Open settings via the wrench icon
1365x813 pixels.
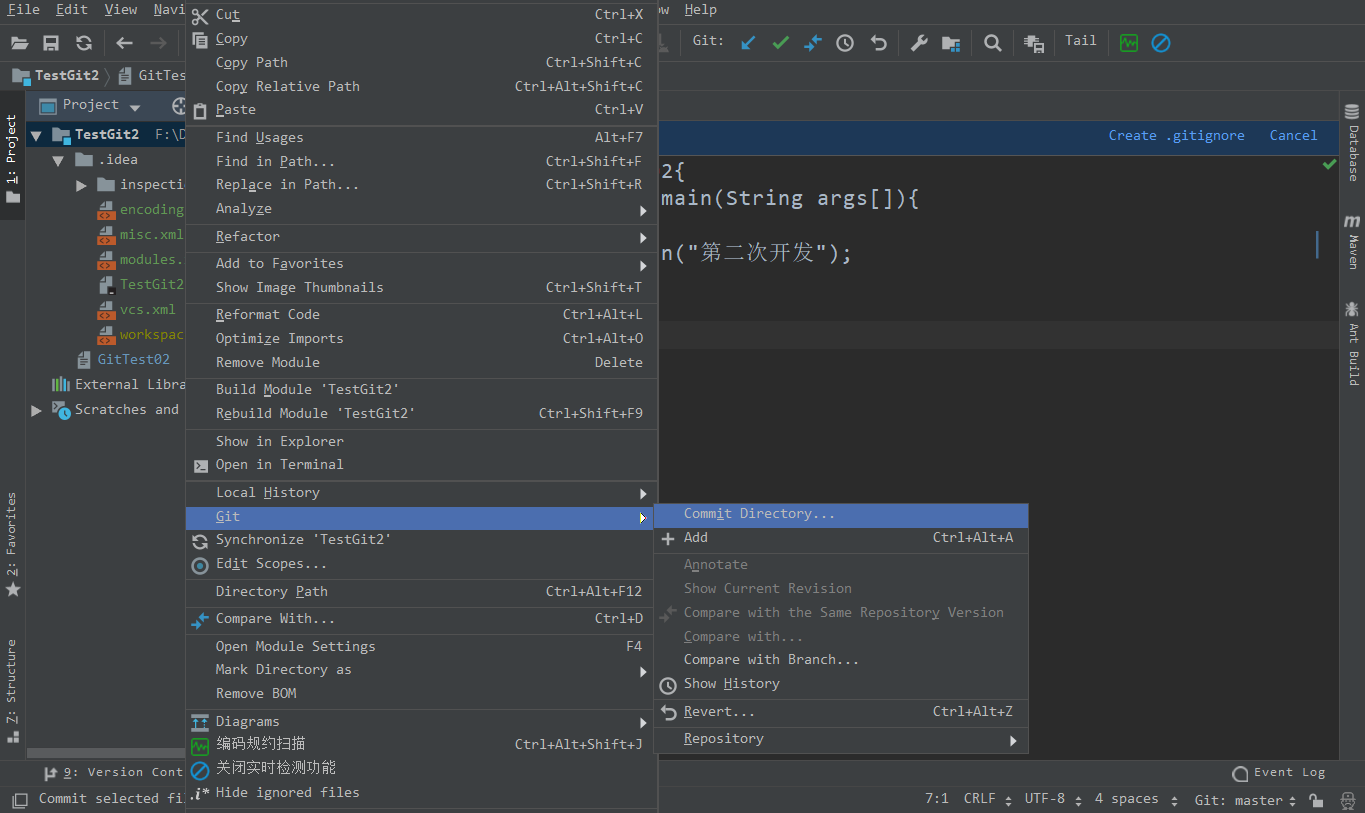(918, 43)
